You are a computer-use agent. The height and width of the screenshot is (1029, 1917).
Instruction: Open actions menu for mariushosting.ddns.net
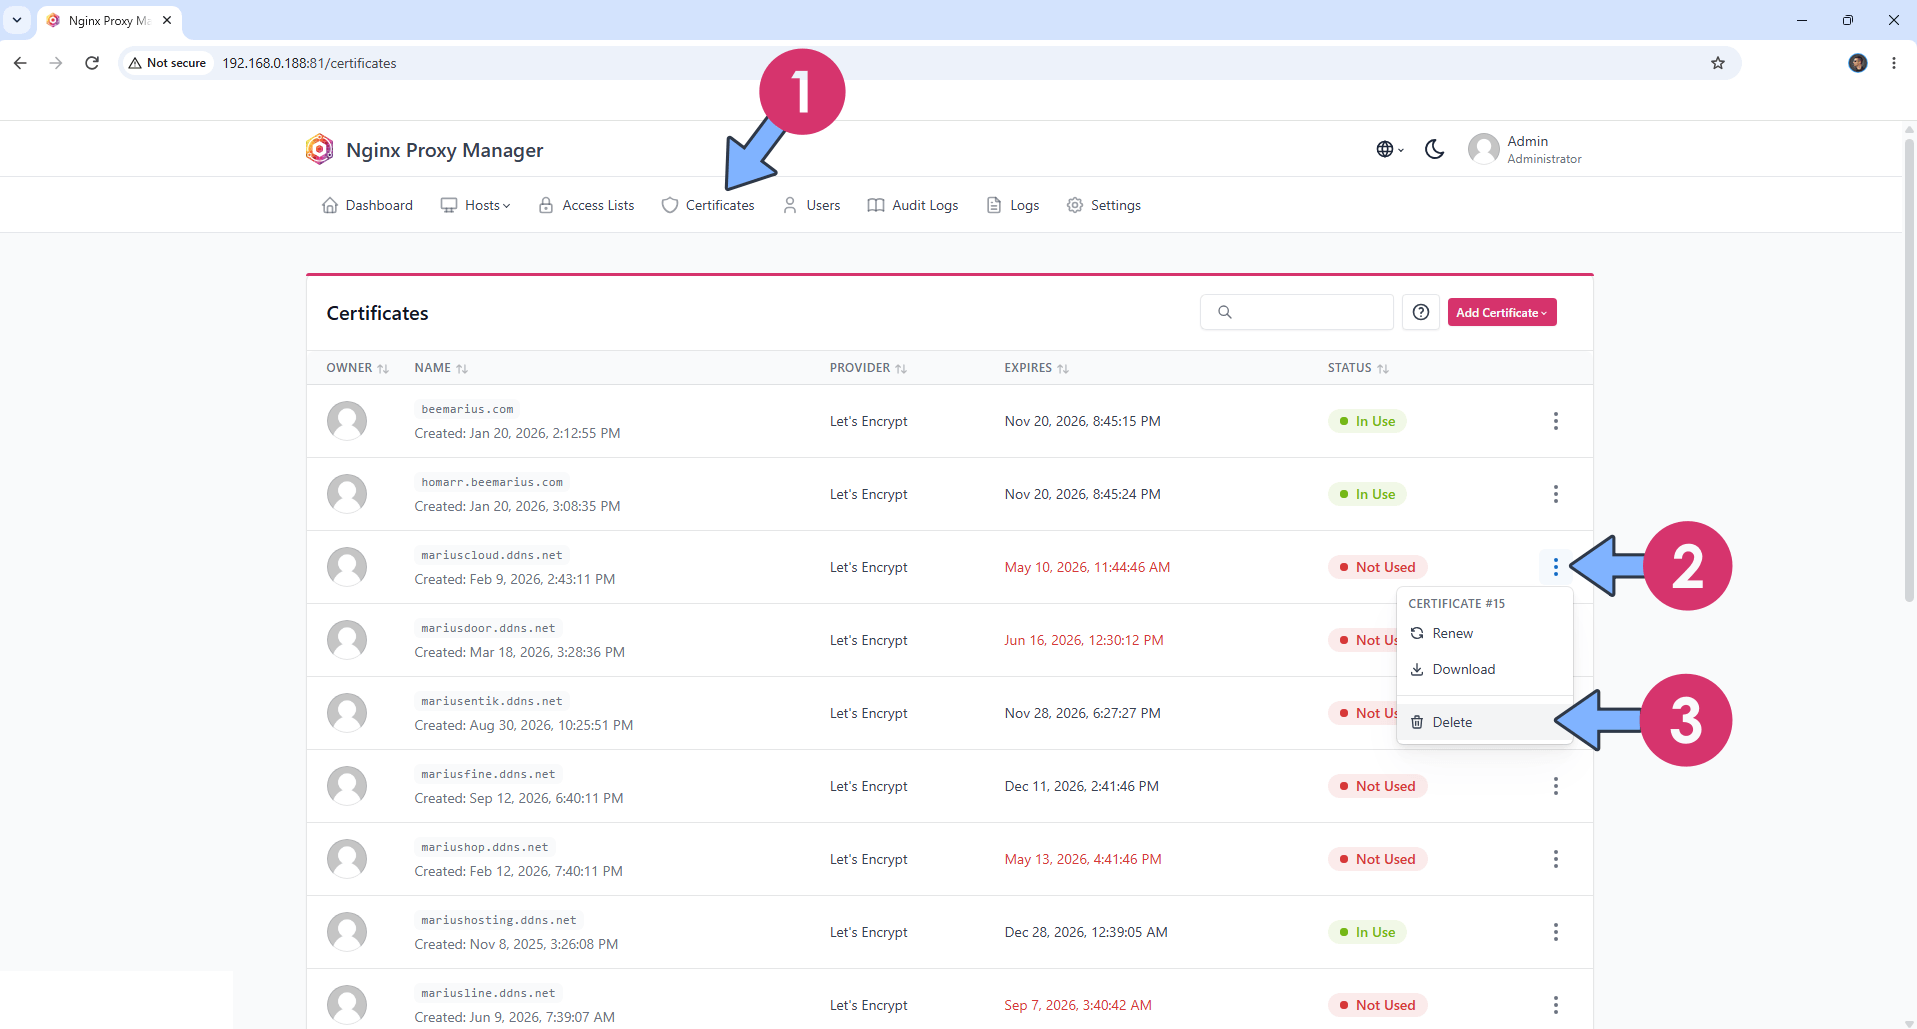tap(1556, 932)
